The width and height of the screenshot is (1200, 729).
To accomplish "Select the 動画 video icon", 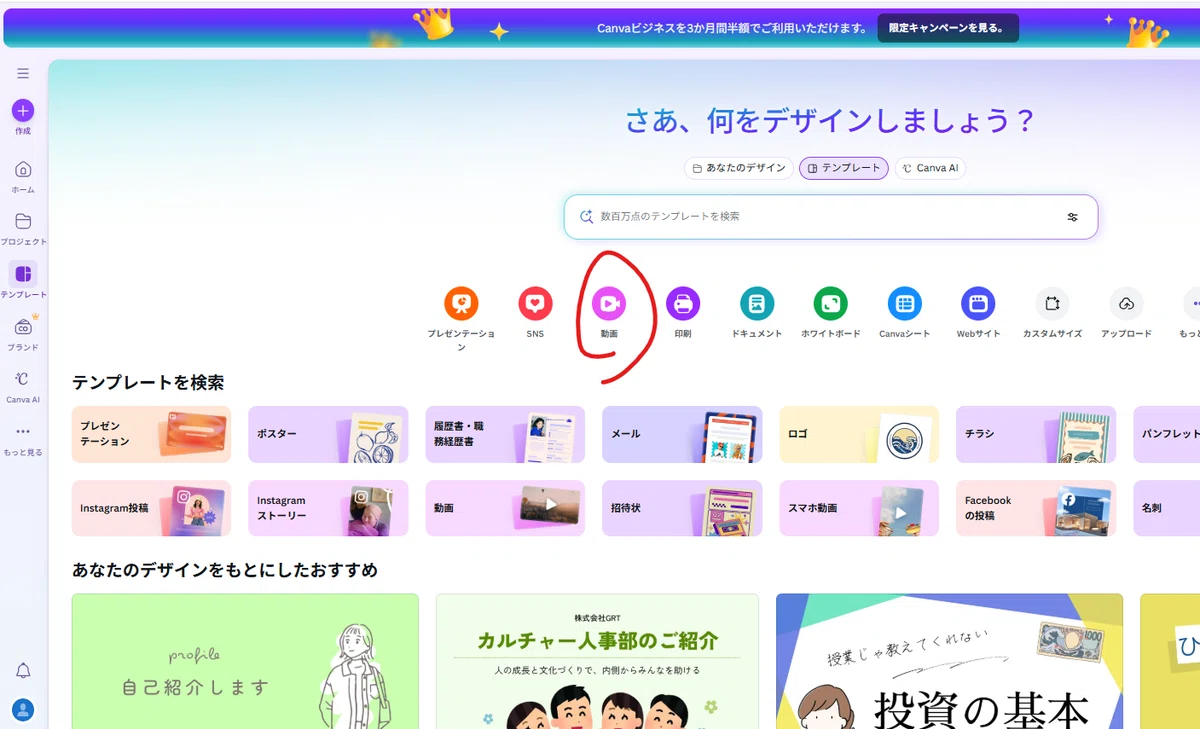I will point(609,303).
